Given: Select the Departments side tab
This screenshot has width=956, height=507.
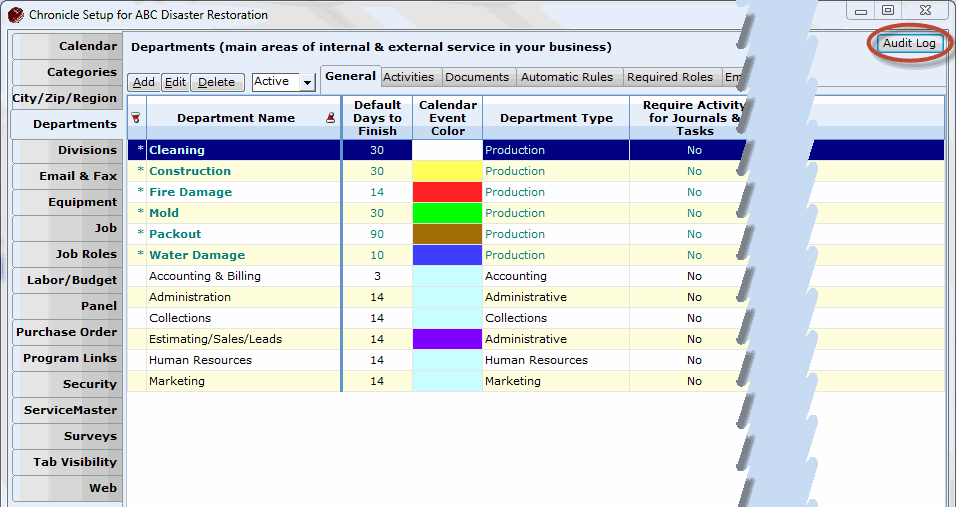Looking at the screenshot, I should [x=67, y=124].
